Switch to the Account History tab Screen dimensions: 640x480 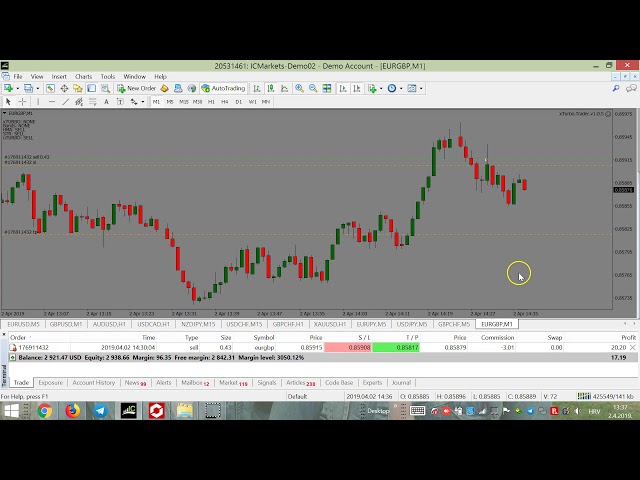point(93,382)
